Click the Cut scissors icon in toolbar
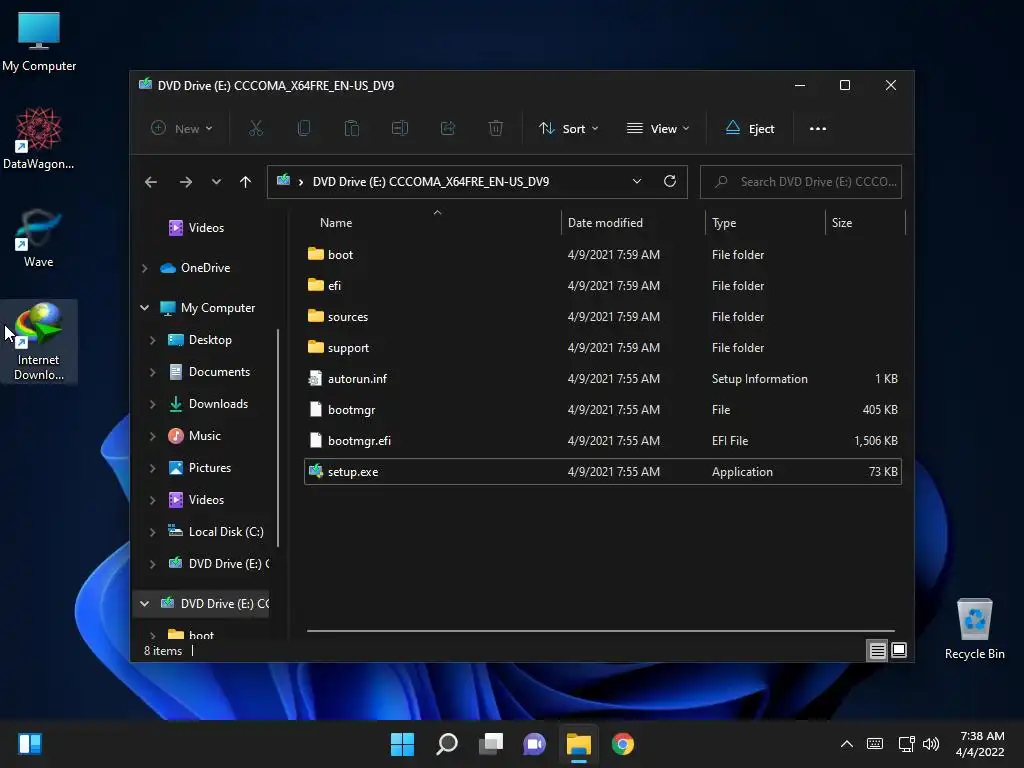This screenshot has height=768, width=1024. 255,129
